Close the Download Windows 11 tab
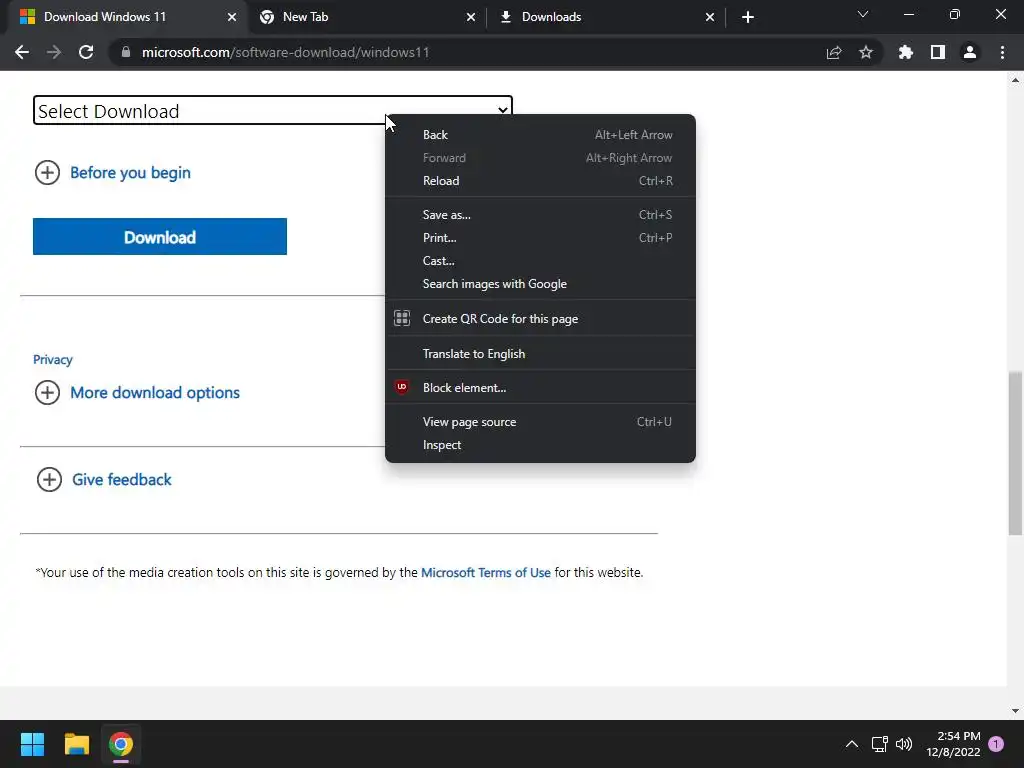 [x=232, y=17]
